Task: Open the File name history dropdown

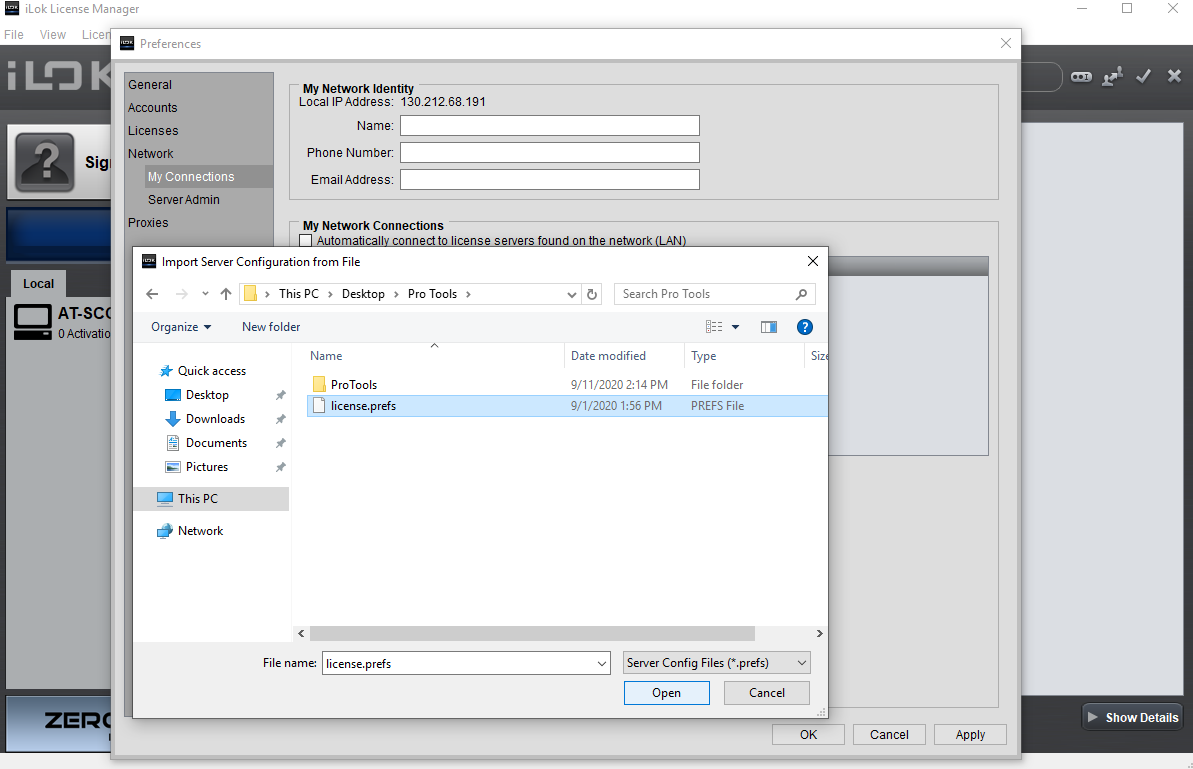Action: coord(601,664)
